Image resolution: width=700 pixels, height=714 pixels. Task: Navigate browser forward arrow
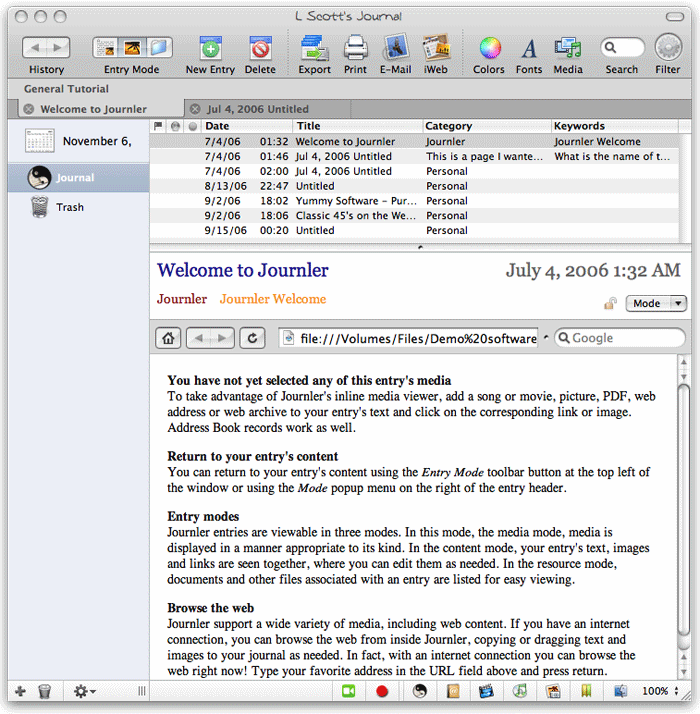coord(222,338)
